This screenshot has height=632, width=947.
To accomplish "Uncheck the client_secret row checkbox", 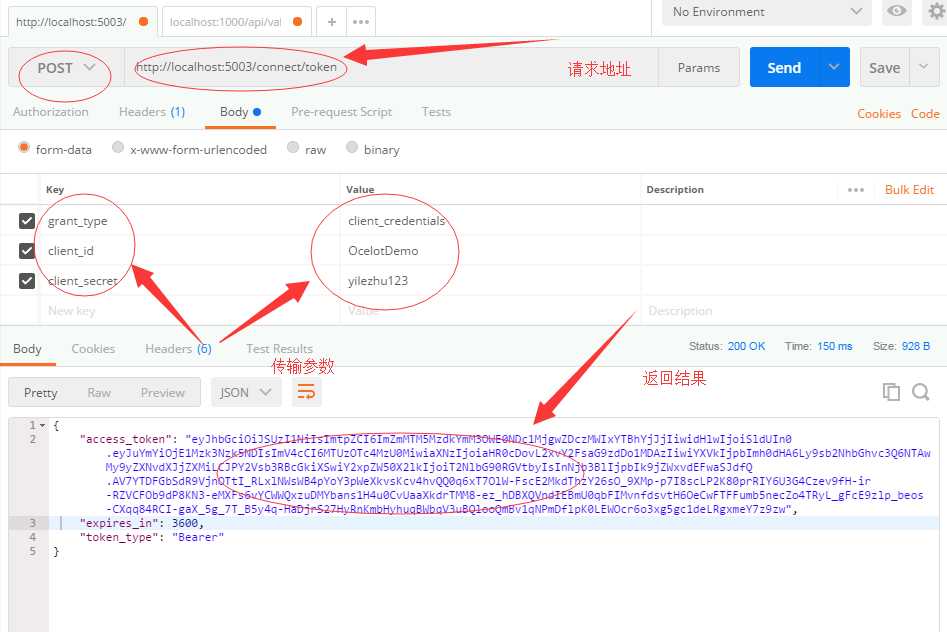I will (27, 281).
